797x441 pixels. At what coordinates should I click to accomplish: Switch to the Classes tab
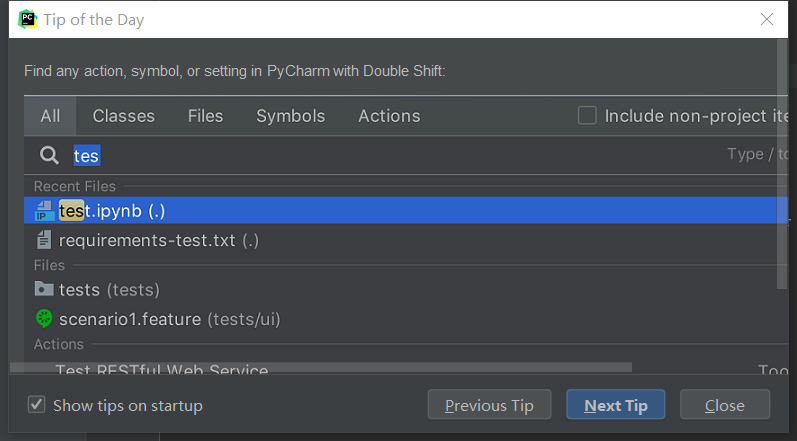pyautogui.click(x=124, y=116)
